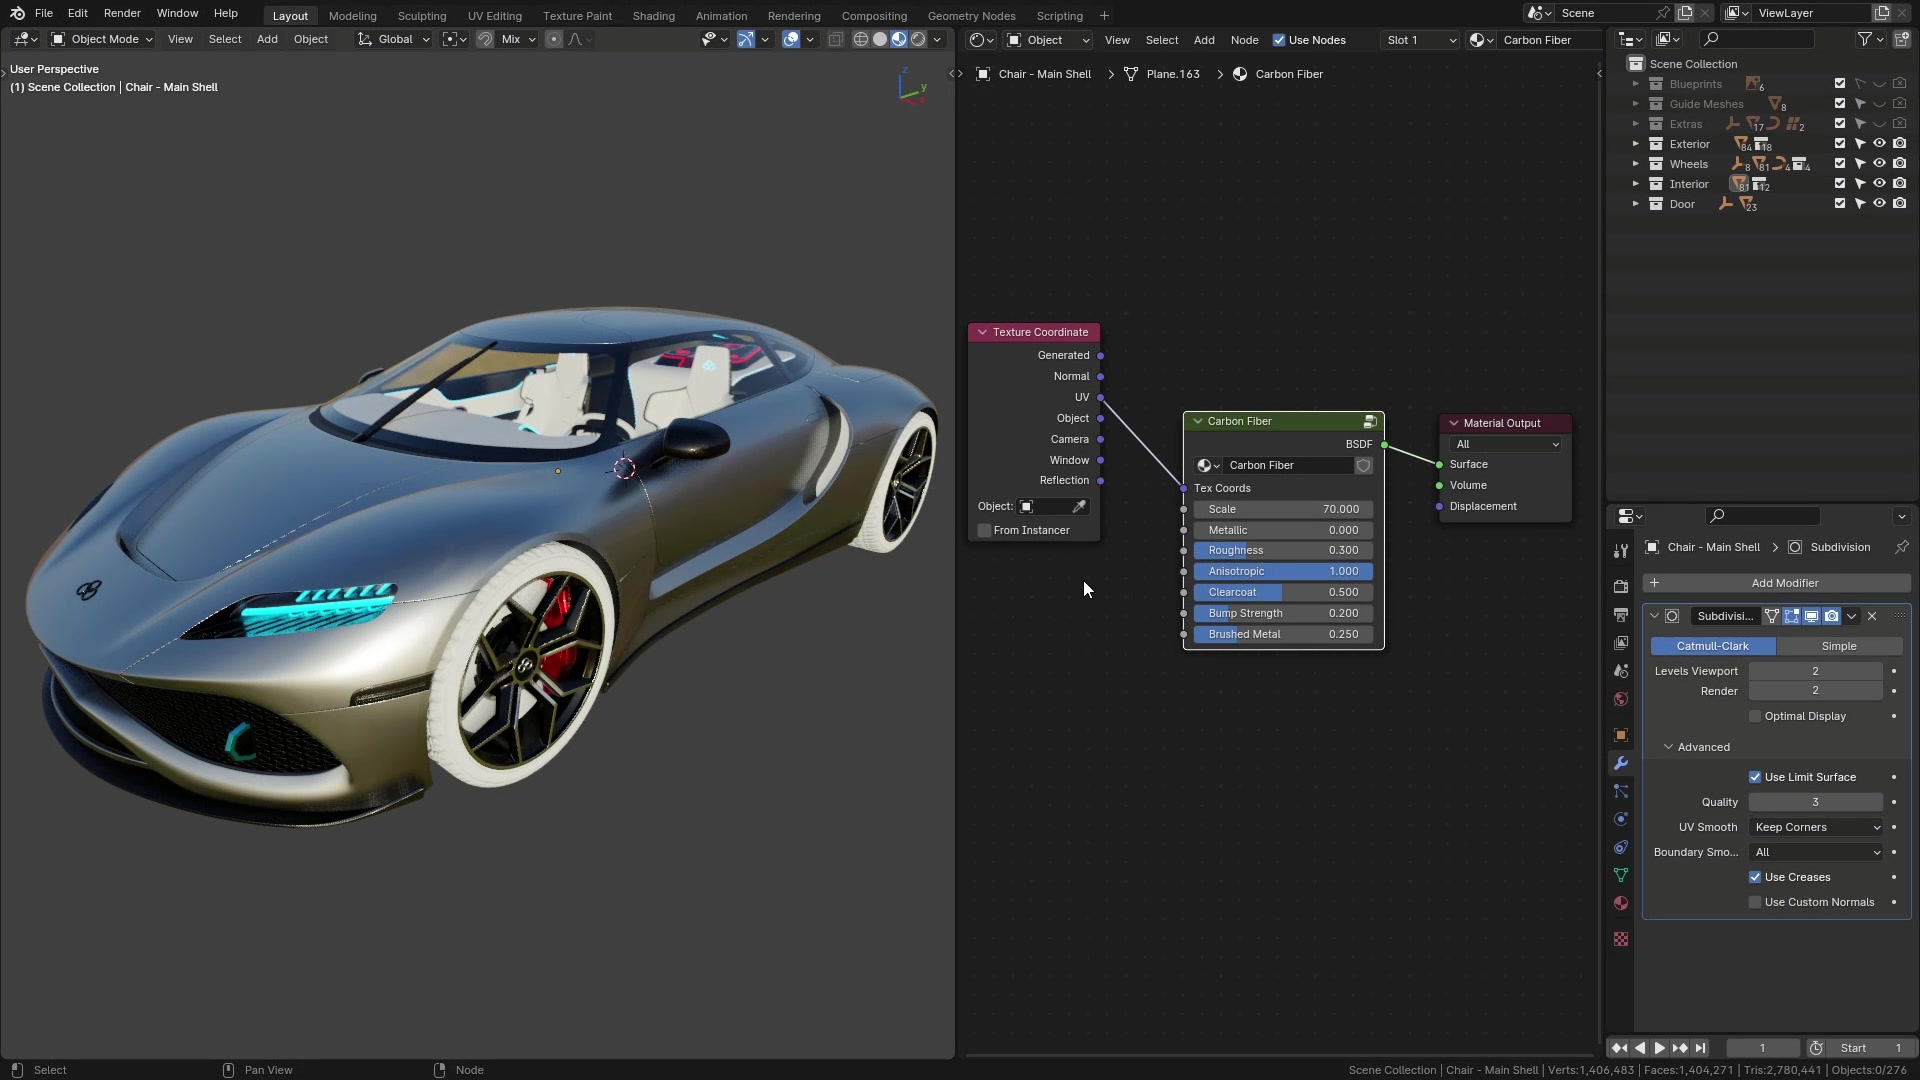Disable Use Creases checkbox

[1755, 877]
